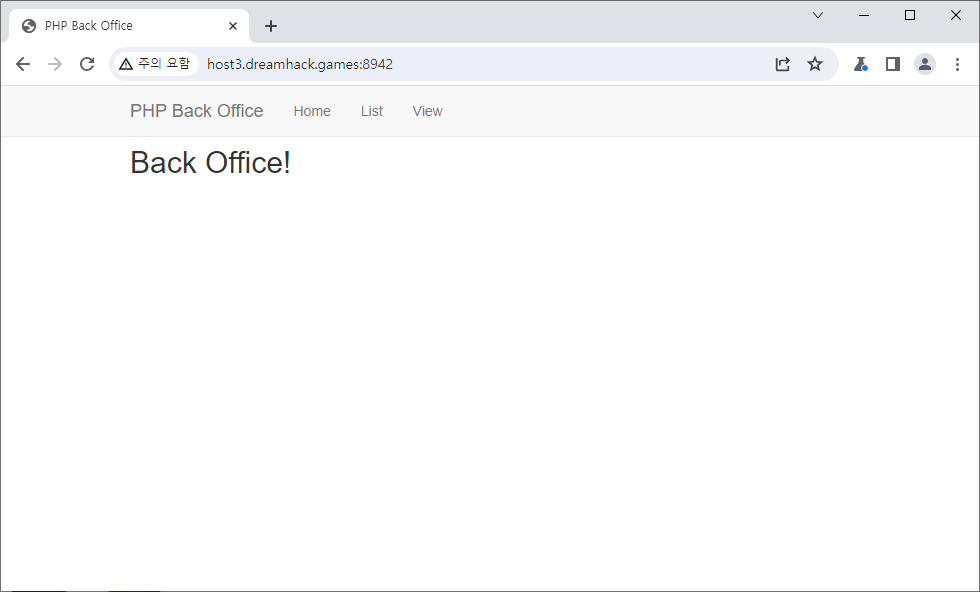Click the Forward navigation arrow
Image resolution: width=980 pixels, height=592 pixels.
55,64
